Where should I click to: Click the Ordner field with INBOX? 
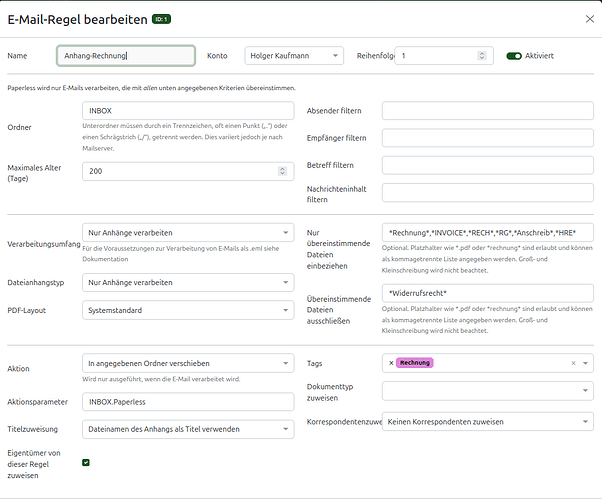pyautogui.click(x=188, y=111)
